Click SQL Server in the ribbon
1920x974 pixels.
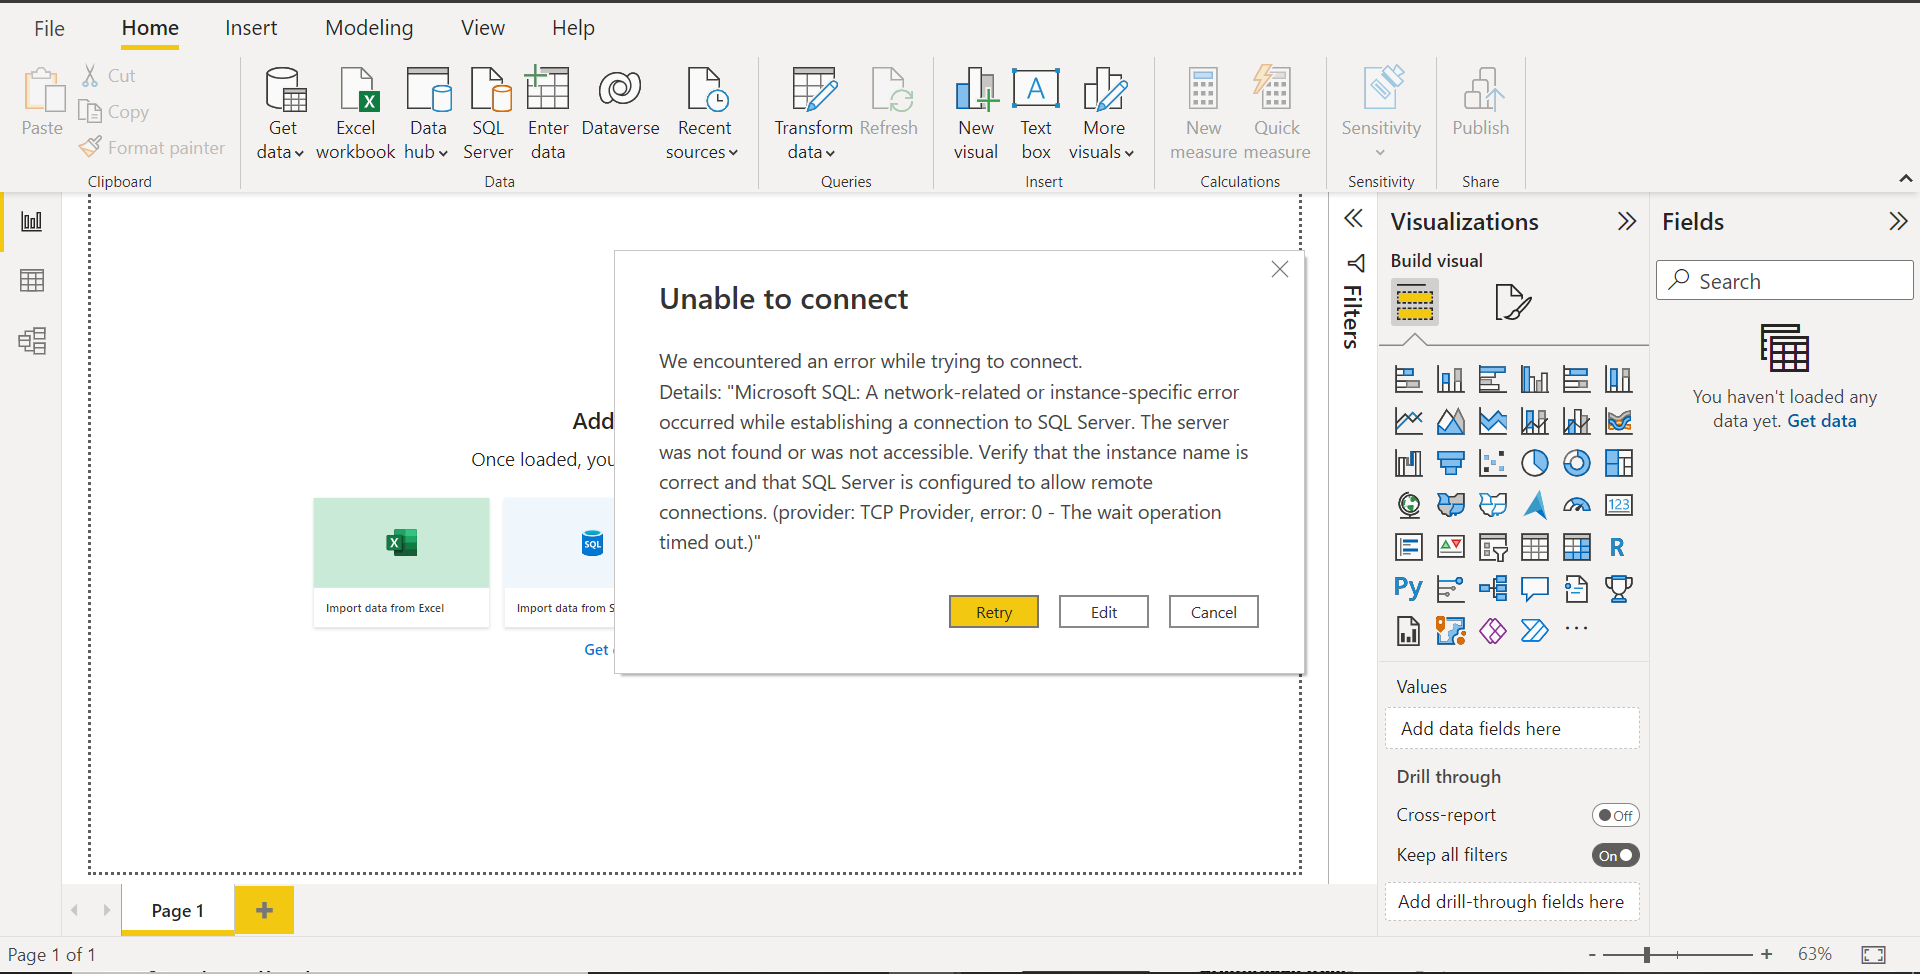[488, 113]
